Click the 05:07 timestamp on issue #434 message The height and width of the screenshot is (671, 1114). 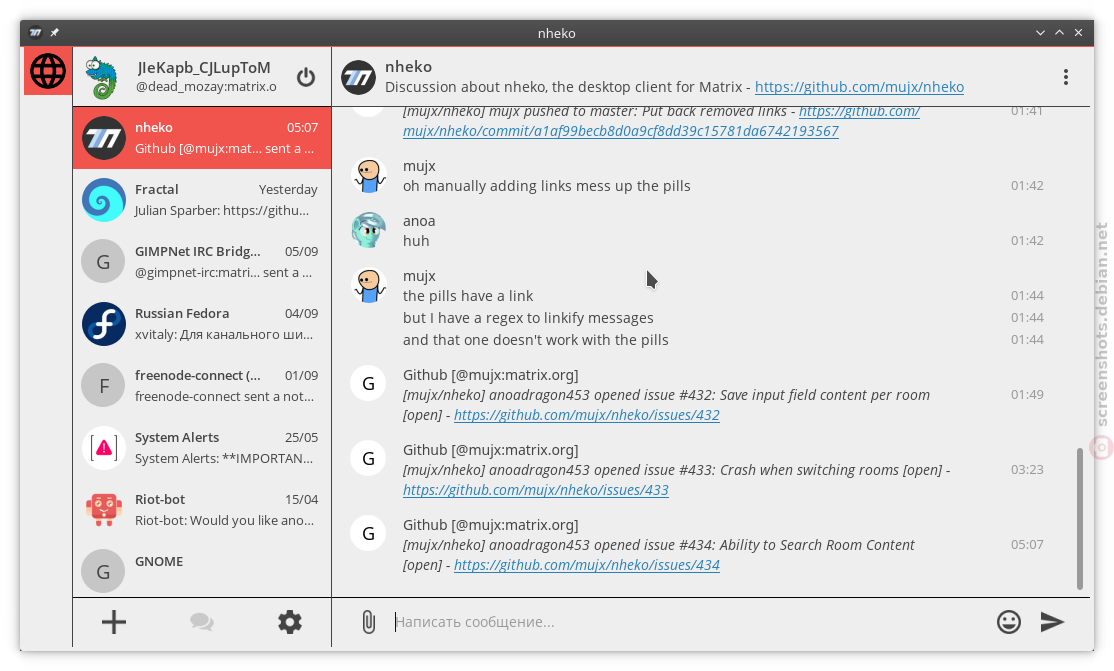click(x=1027, y=544)
